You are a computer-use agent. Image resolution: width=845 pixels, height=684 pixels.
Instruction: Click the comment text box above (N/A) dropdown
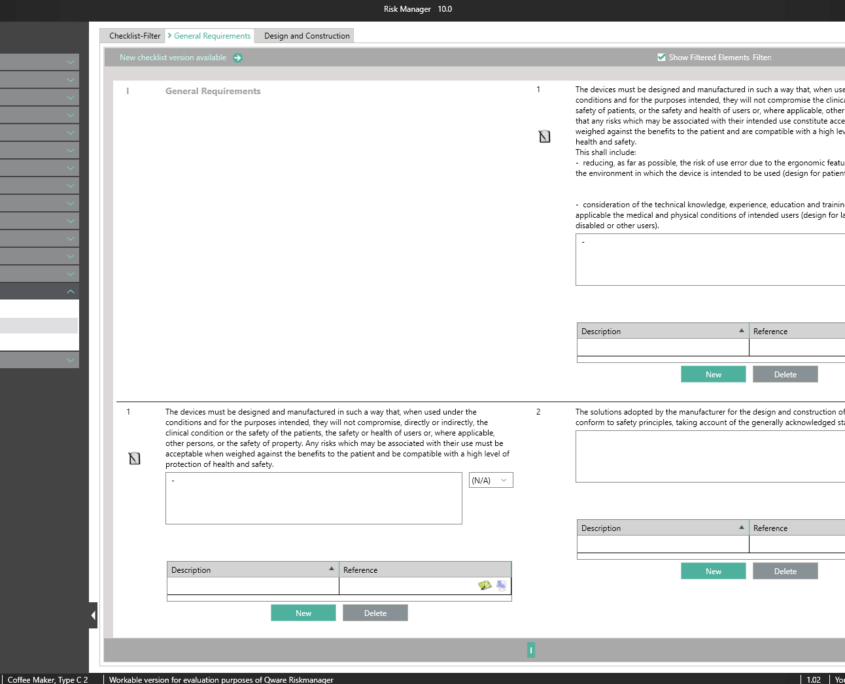pyautogui.click(x=313, y=498)
